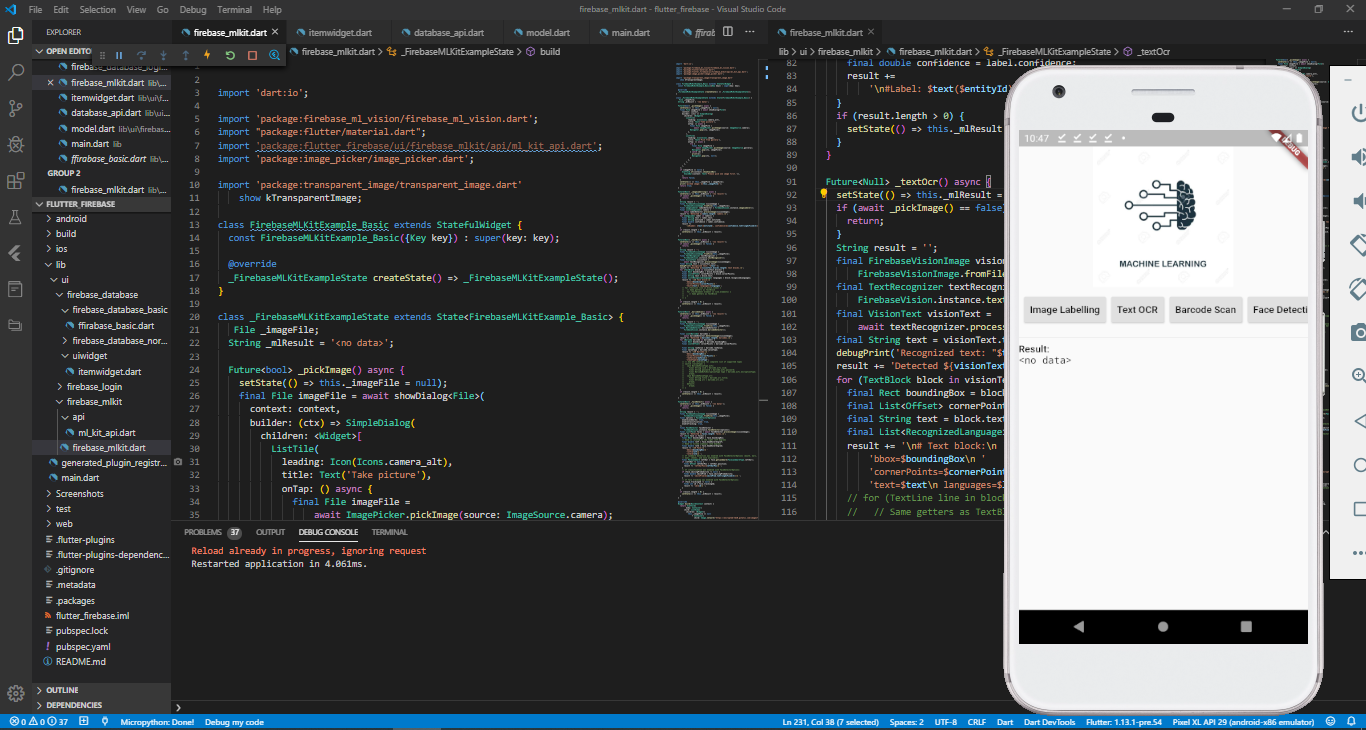The width and height of the screenshot is (1366, 730).
Task: Restart debugging with green restart icon
Action: [230, 55]
